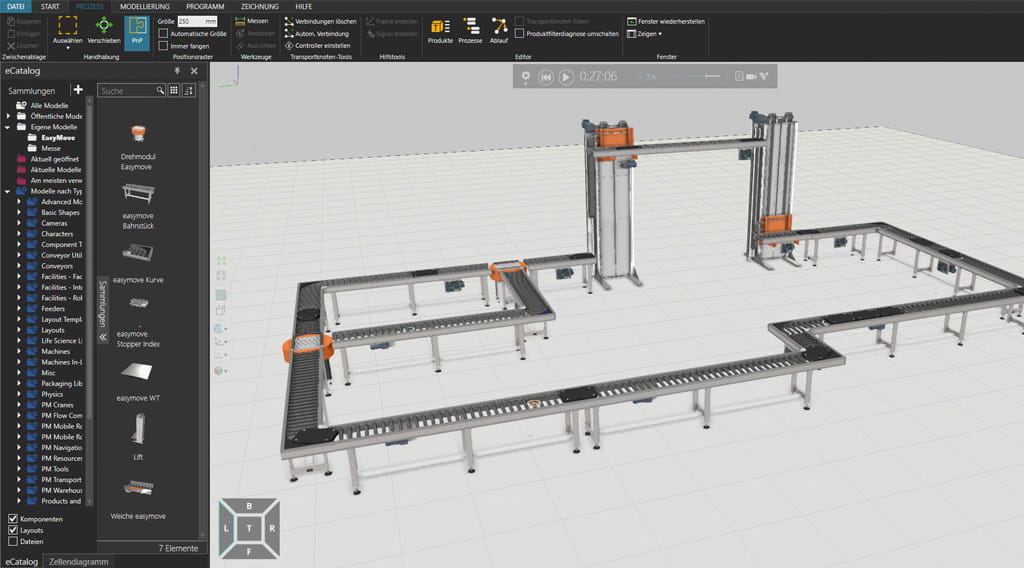Pin the eCatalog panel

pyautogui.click(x=177, y=72)
